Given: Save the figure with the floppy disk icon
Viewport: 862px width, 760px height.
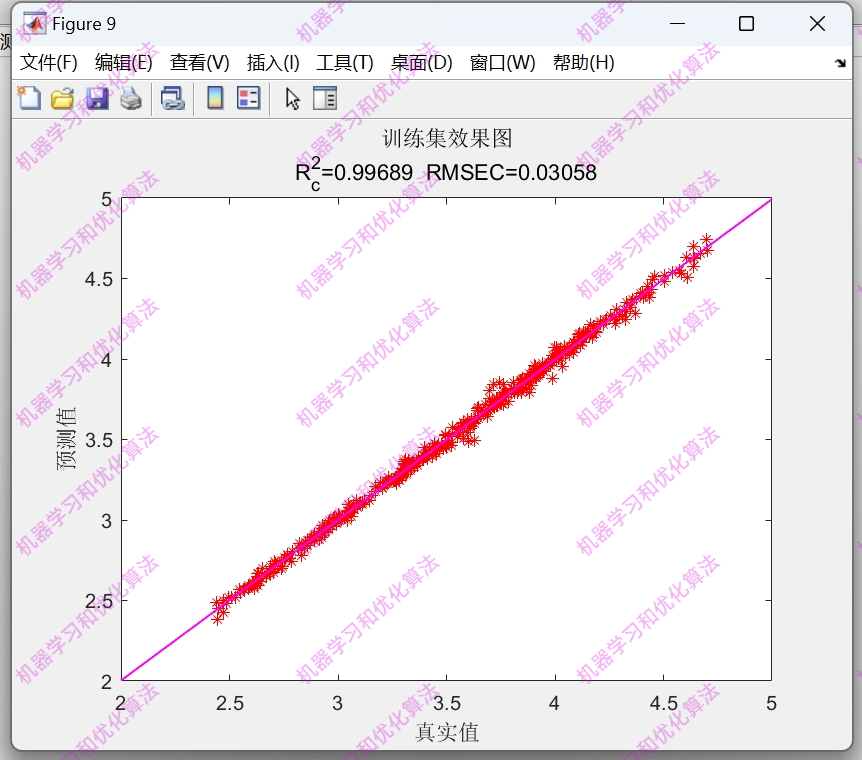Looking at the screenshot, I should [97, 99].
